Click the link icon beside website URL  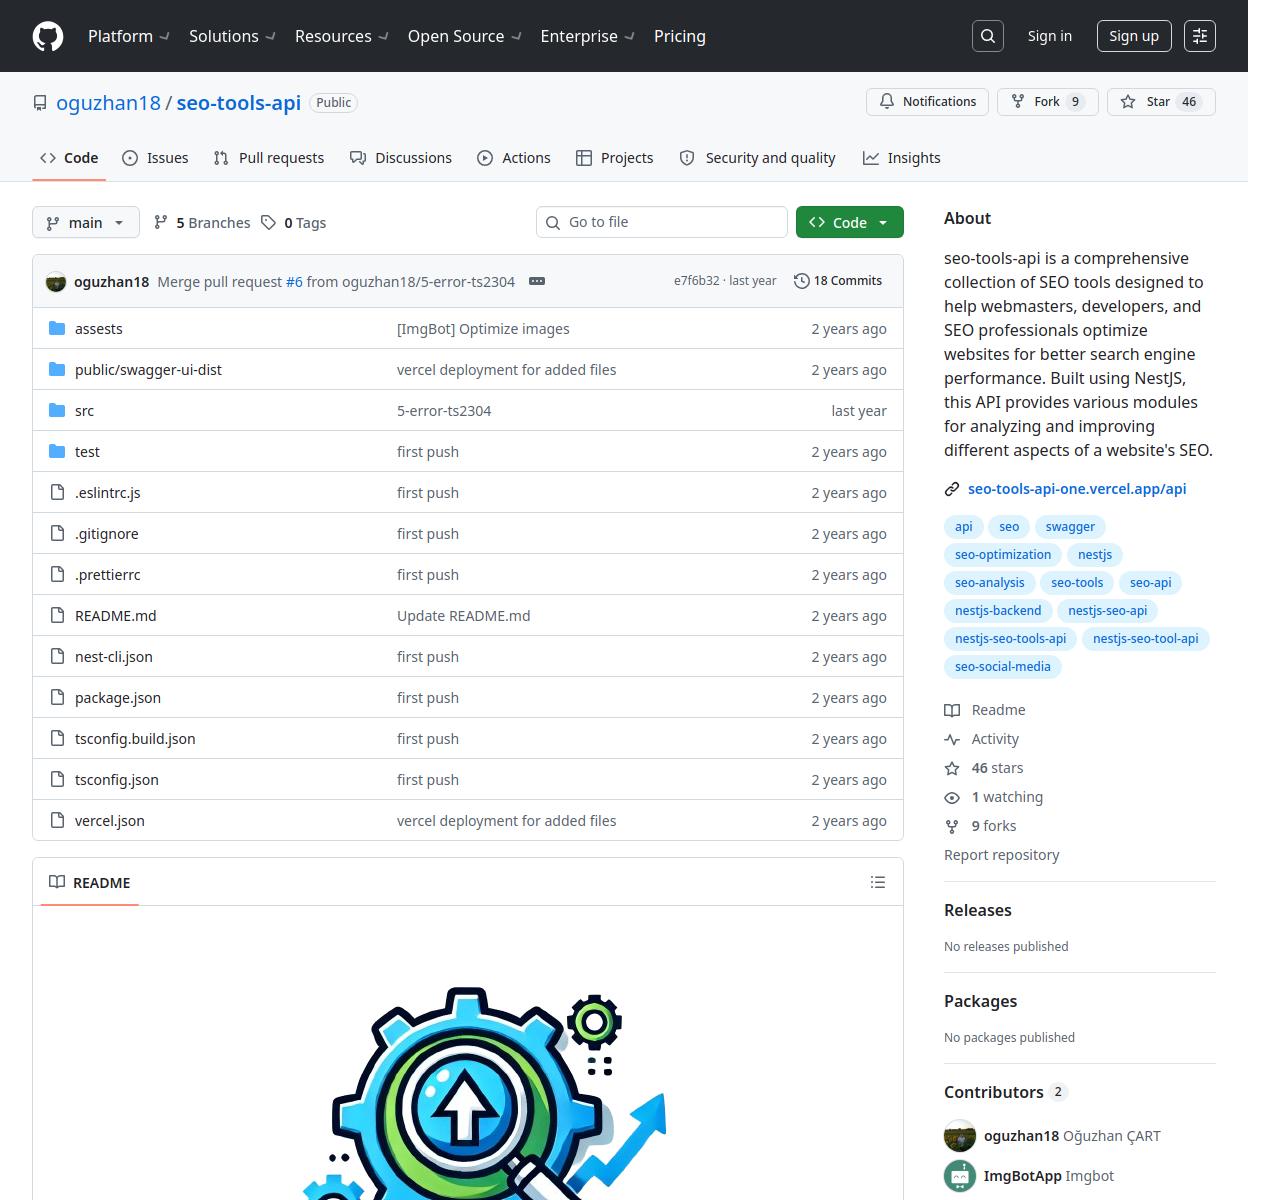(952, 489)
